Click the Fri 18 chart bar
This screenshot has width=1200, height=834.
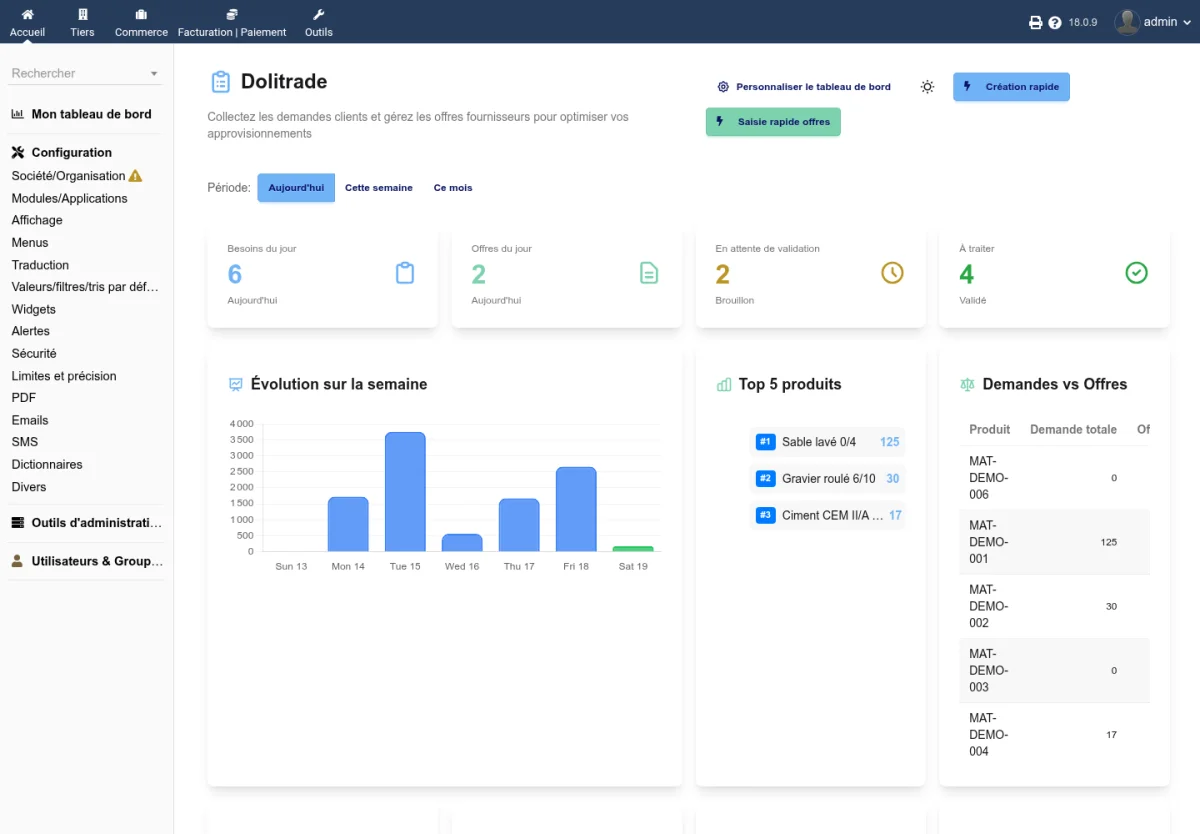pos(576,509)
